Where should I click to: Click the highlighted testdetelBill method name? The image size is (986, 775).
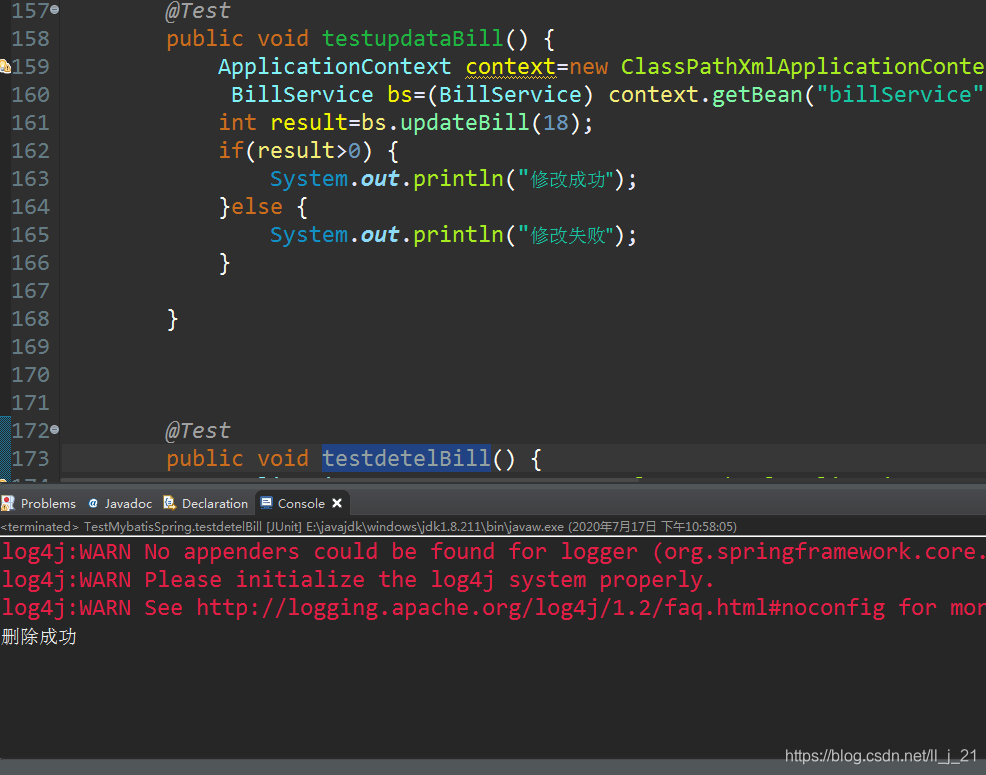click(406, 459)
